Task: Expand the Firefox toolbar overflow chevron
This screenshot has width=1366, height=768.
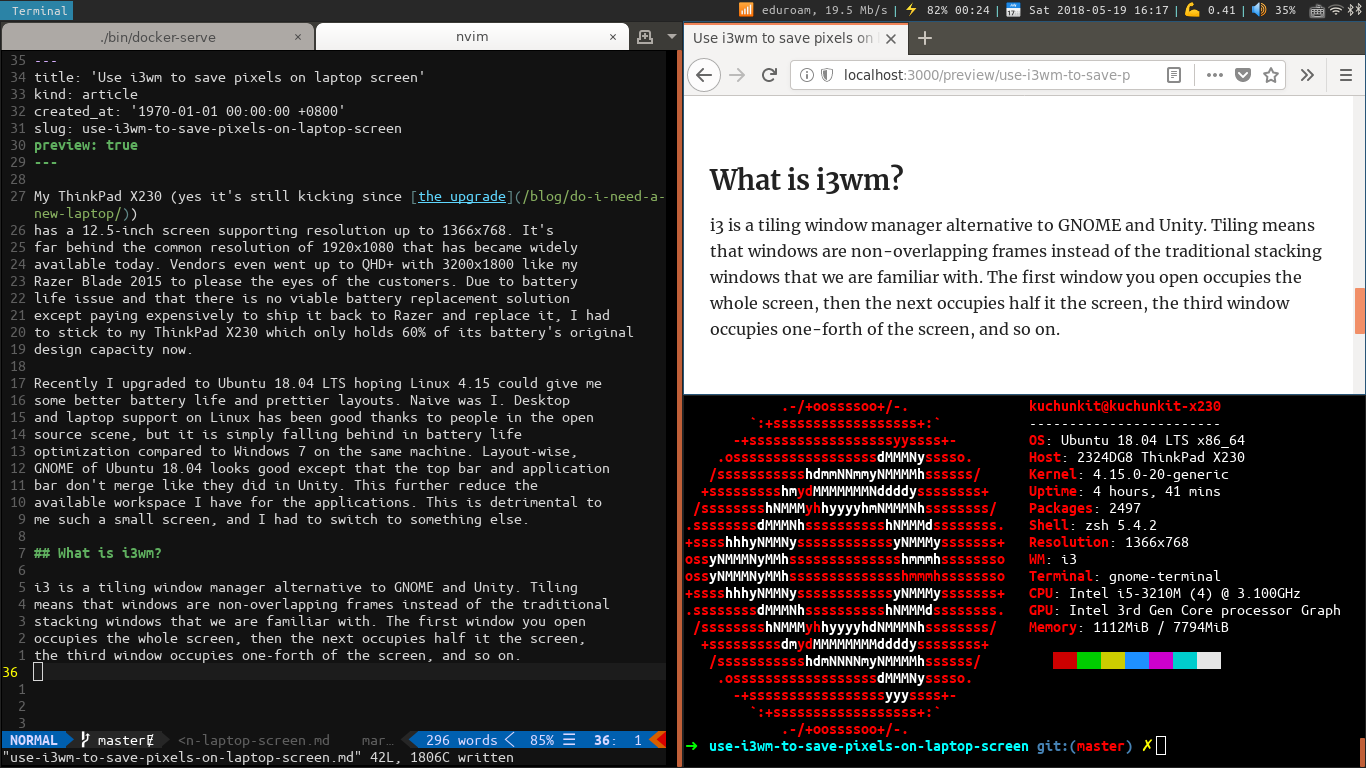Action: tap(1306, 75)
